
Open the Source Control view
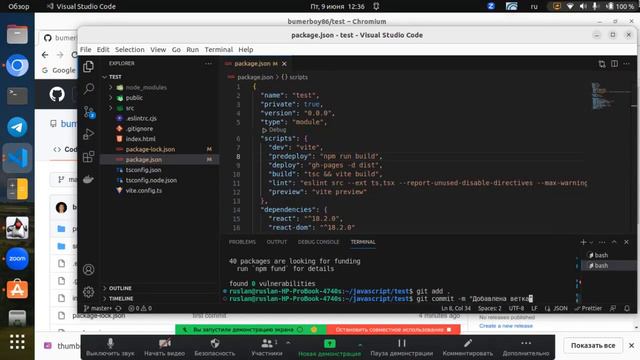[89, 111]
